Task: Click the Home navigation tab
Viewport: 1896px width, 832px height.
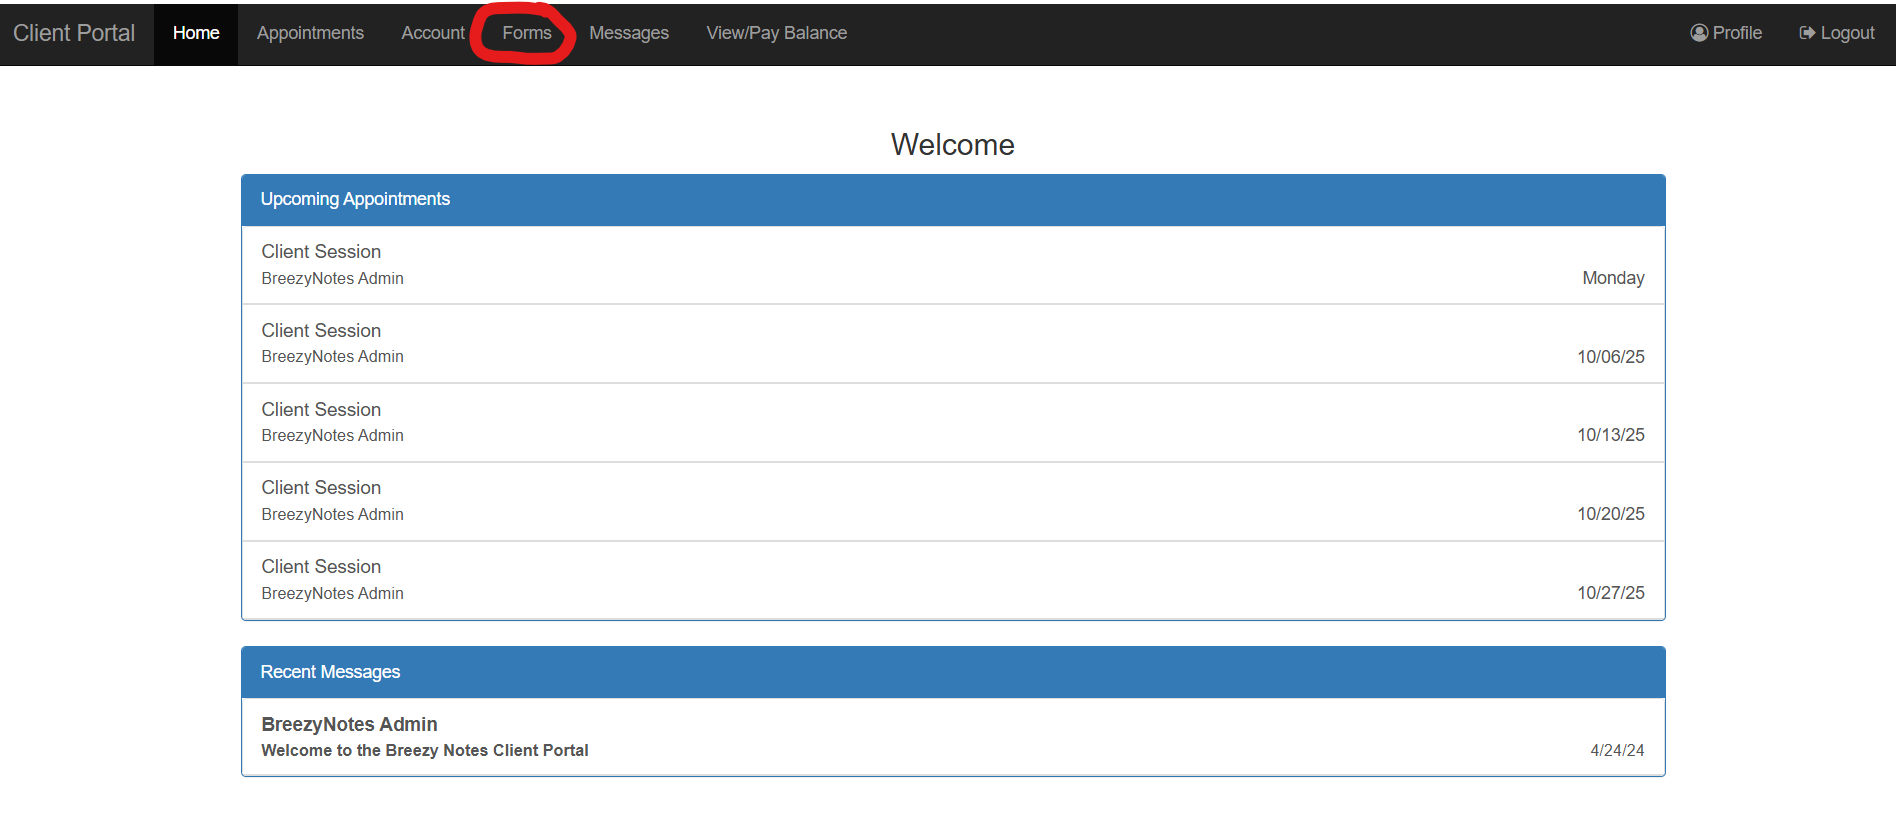Action: pyautogui.click(x=196, y=33)
